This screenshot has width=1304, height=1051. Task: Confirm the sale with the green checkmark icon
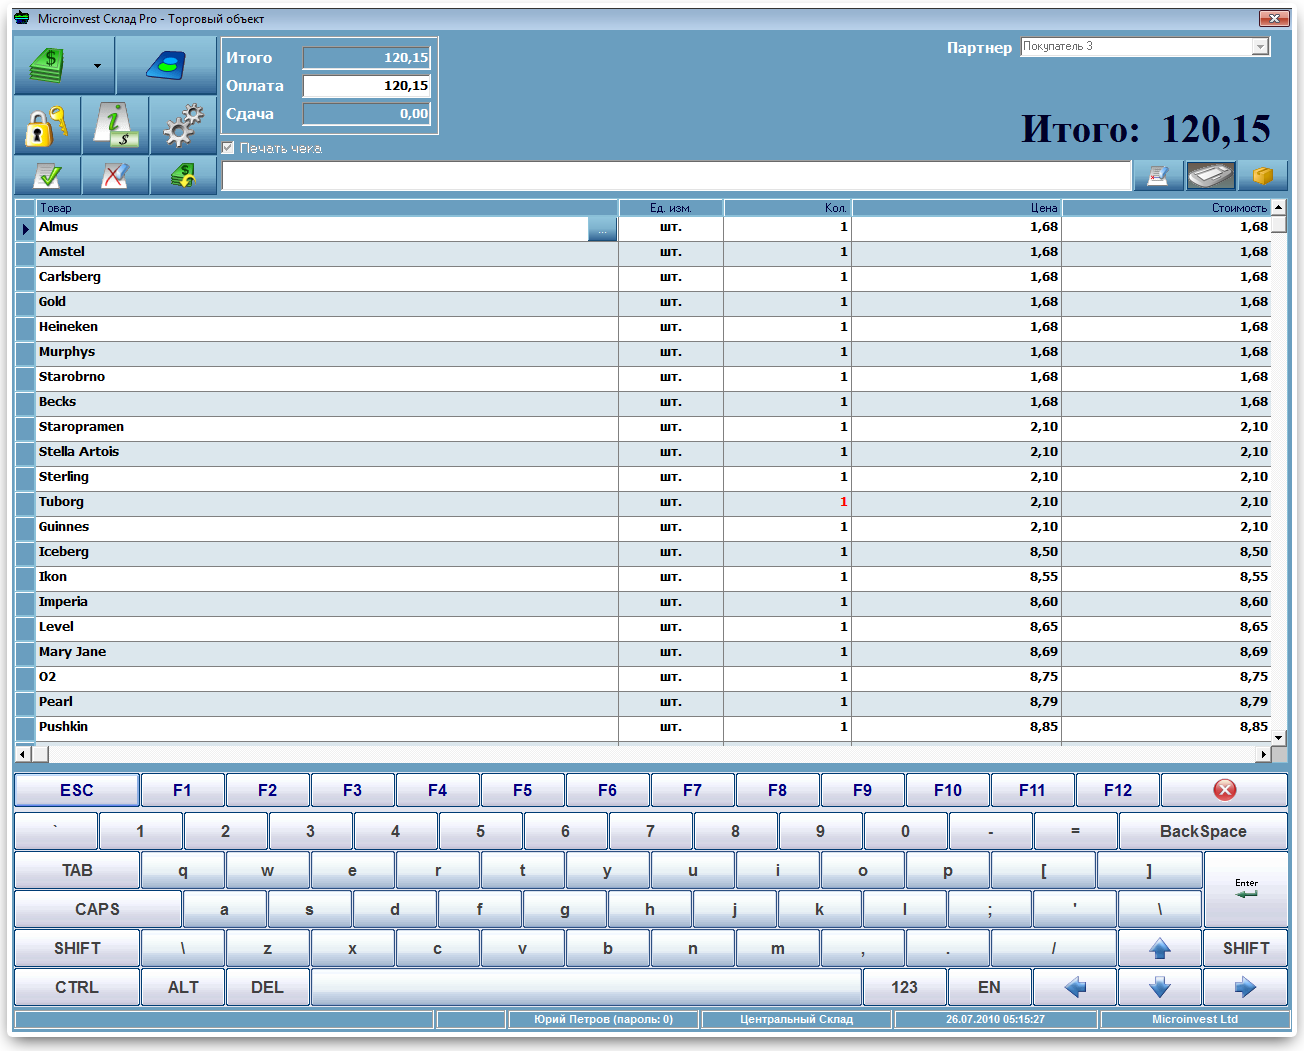pyautogui.click(x=47, y=175)
